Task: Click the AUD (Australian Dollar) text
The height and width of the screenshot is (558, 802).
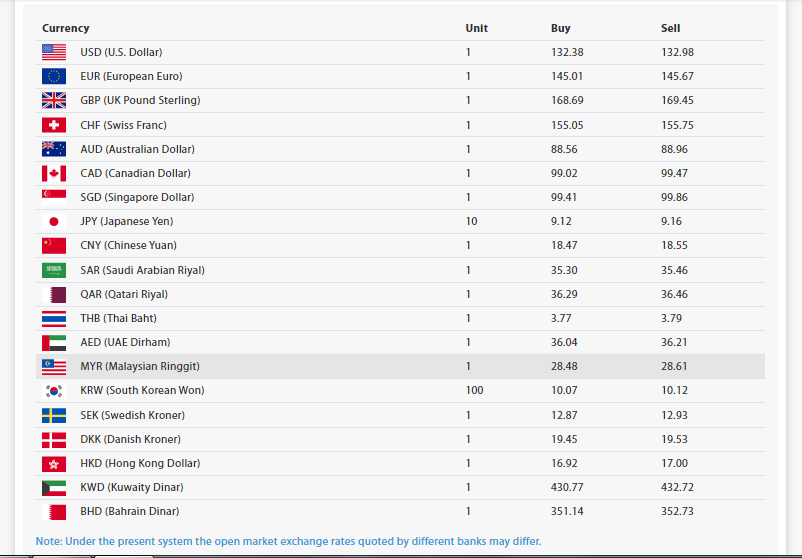Action: tap(137, 149)
